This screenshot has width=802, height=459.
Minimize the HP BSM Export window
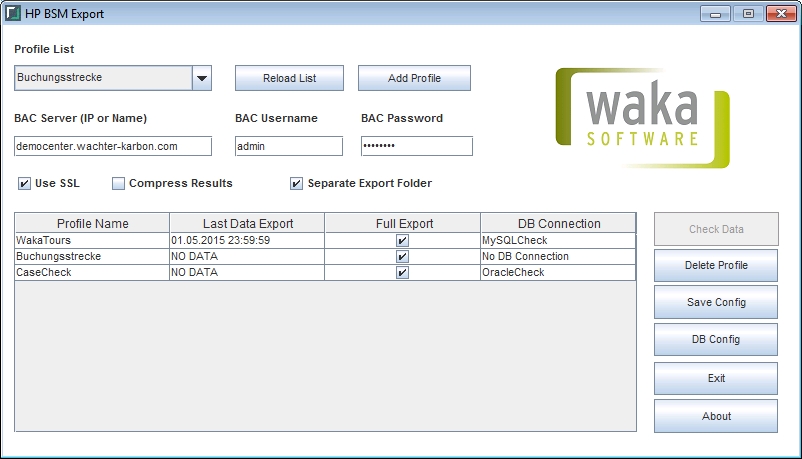[x=715, y=14]
